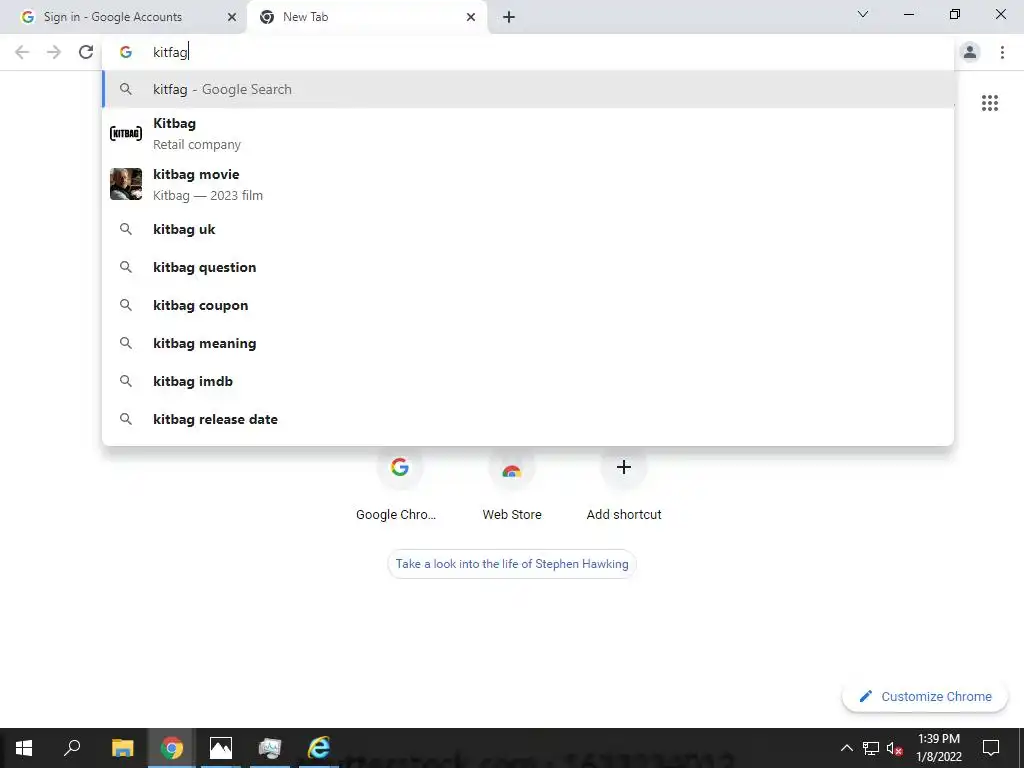Open the Google apps grid
Screen dimensions: 1024x768
coord(989,103)
